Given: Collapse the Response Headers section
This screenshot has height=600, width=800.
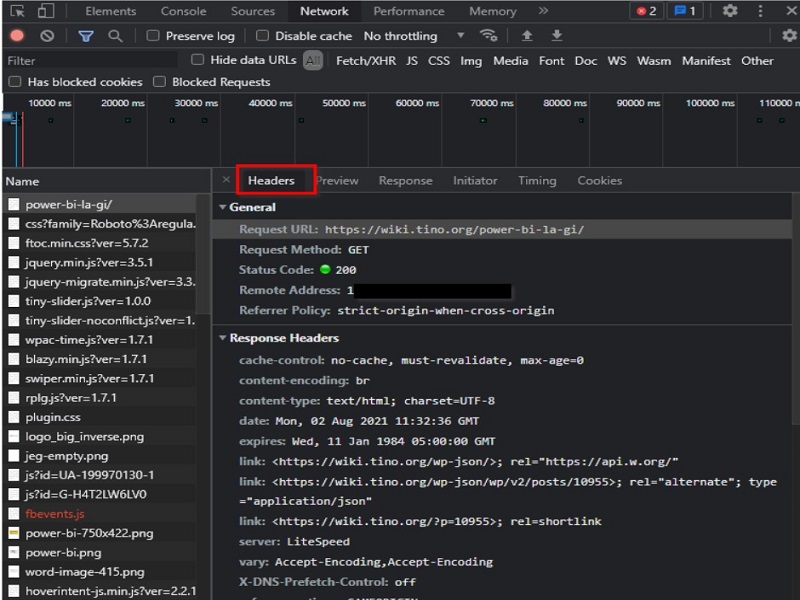Looking at the screenshot, I should click(x=222, y=338).
